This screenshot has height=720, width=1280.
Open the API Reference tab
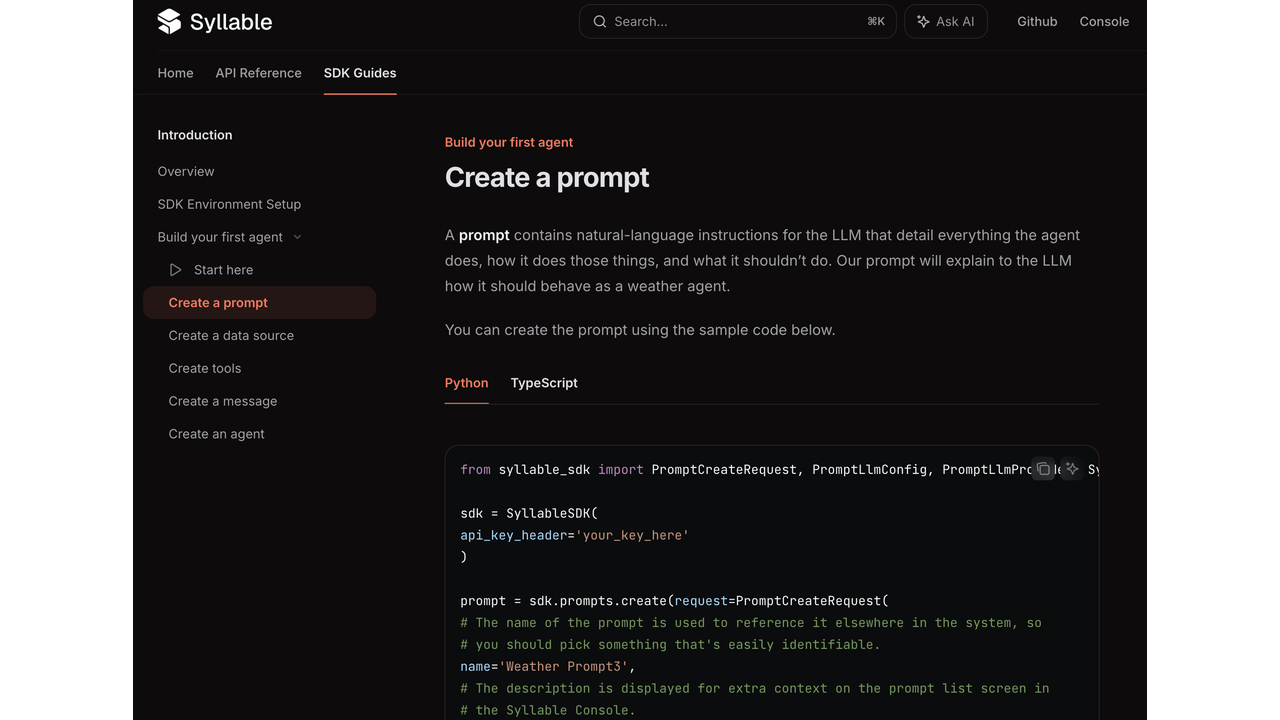[258, 73]
